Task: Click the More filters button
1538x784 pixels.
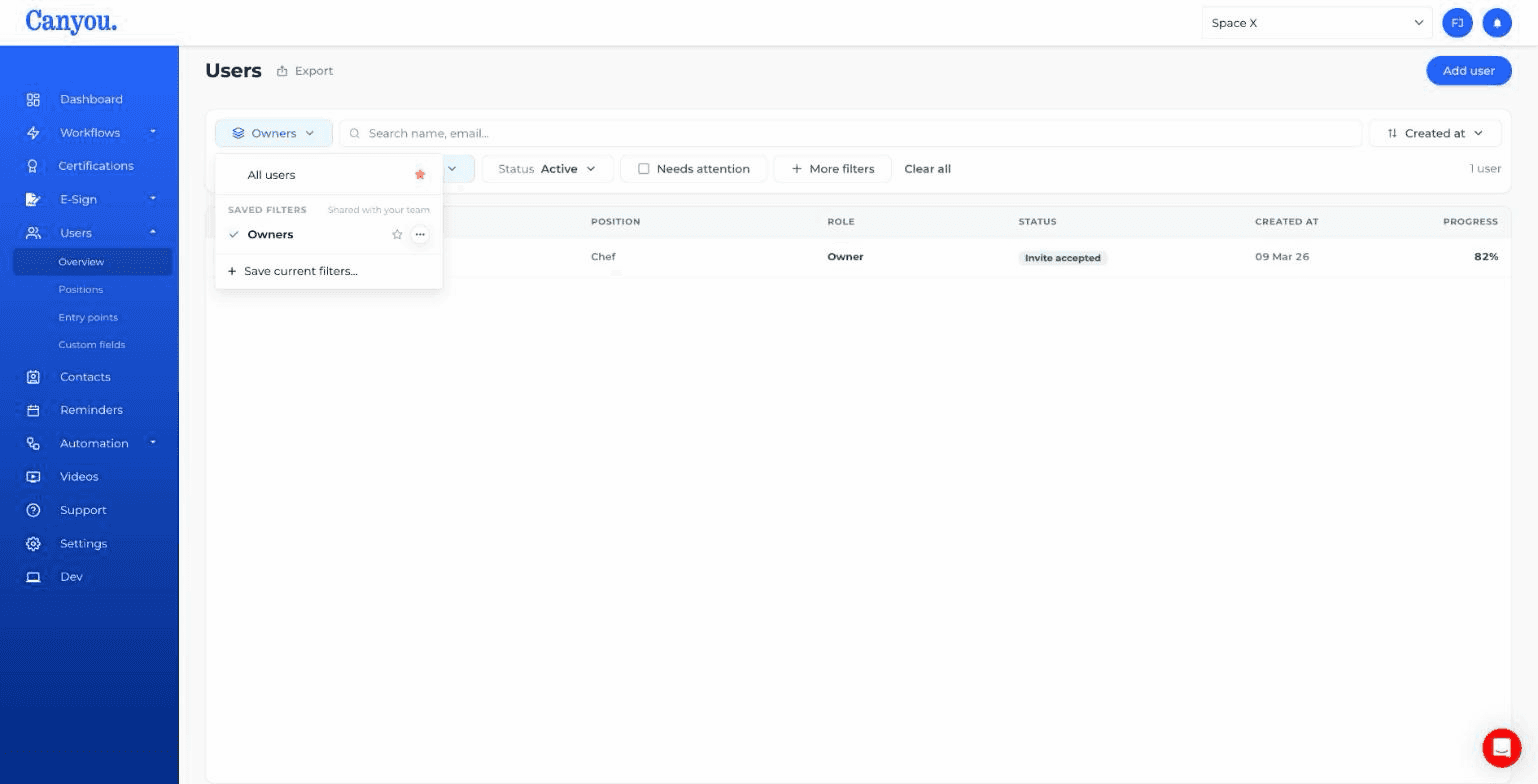Action: pyautogui.click(x=832, y=169)
